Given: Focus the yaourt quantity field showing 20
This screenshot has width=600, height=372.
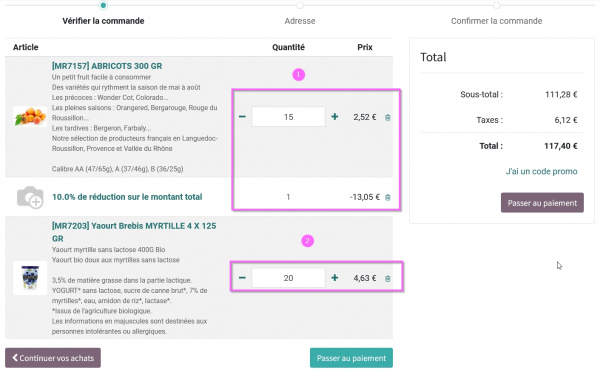Looking at the screenshot, I should click(289, 278).
